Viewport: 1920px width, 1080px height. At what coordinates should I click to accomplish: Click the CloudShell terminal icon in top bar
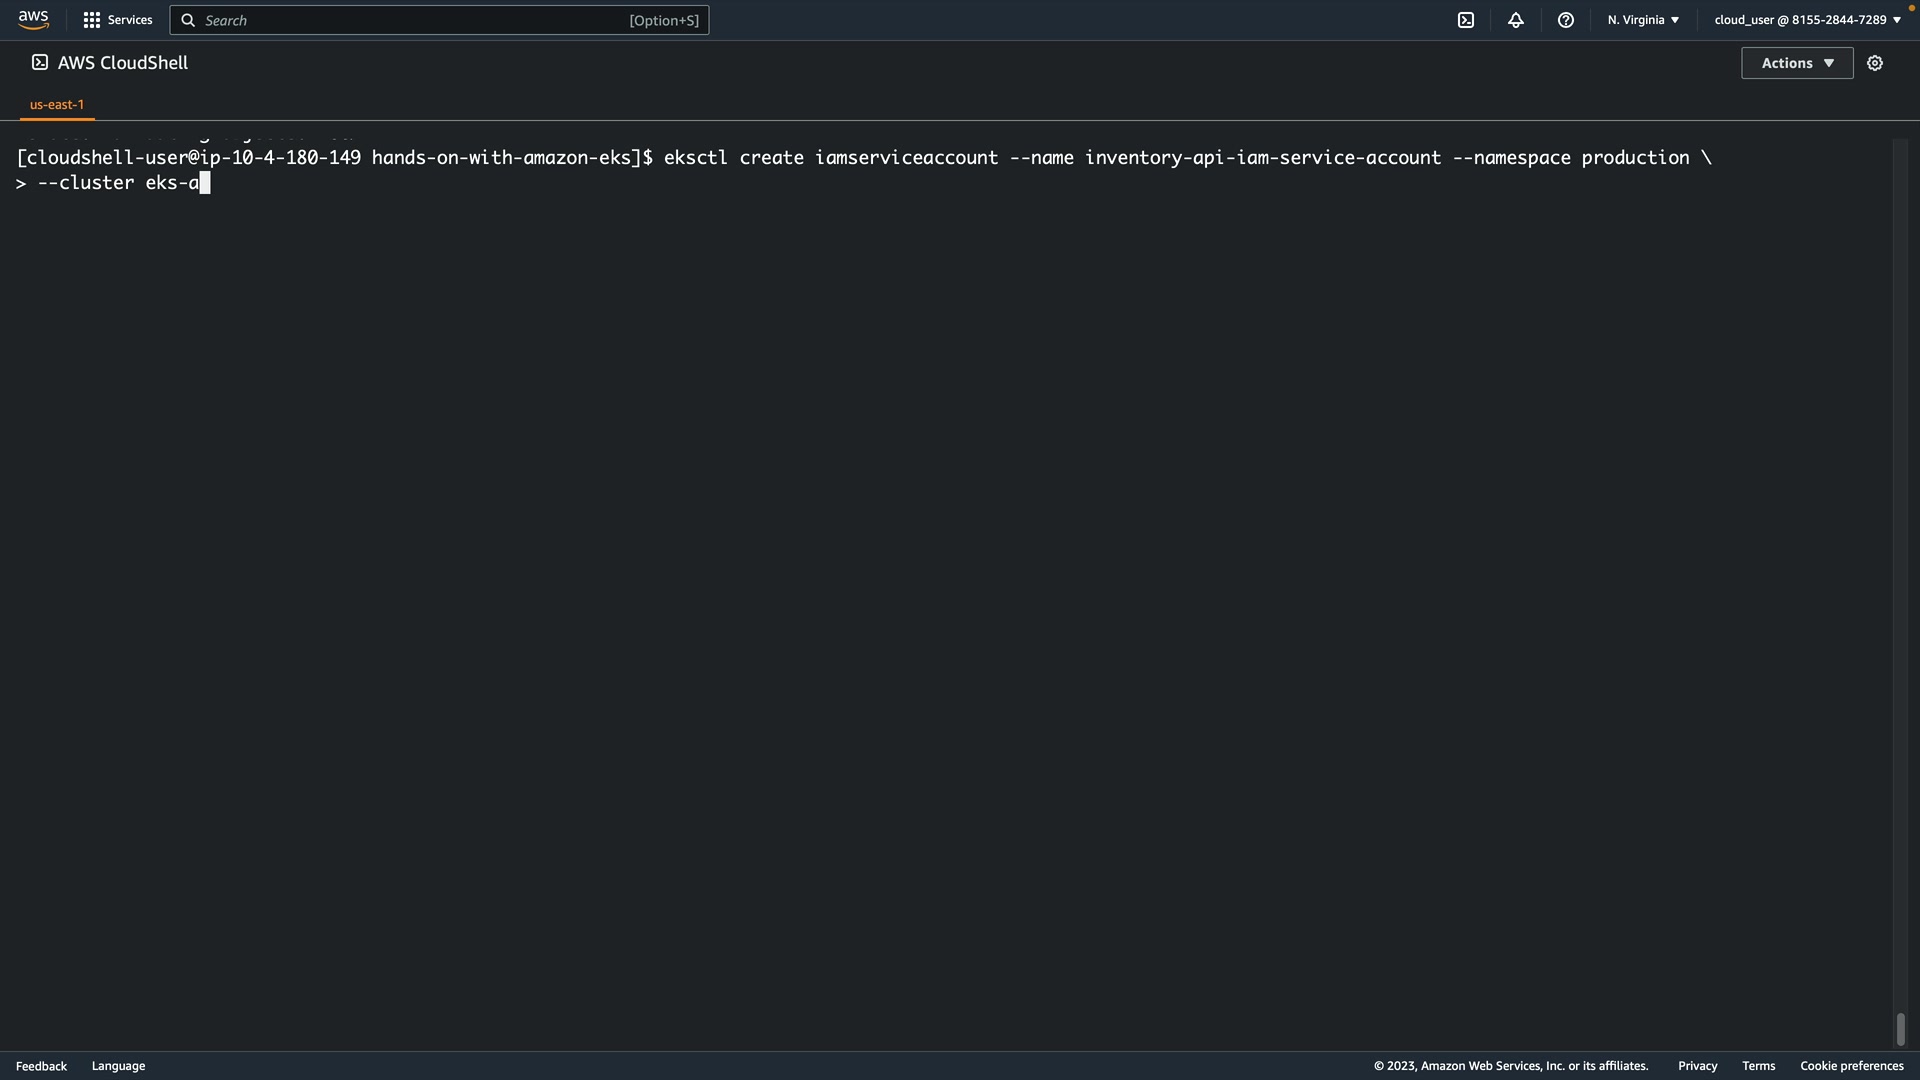(x=1466, y=20)
